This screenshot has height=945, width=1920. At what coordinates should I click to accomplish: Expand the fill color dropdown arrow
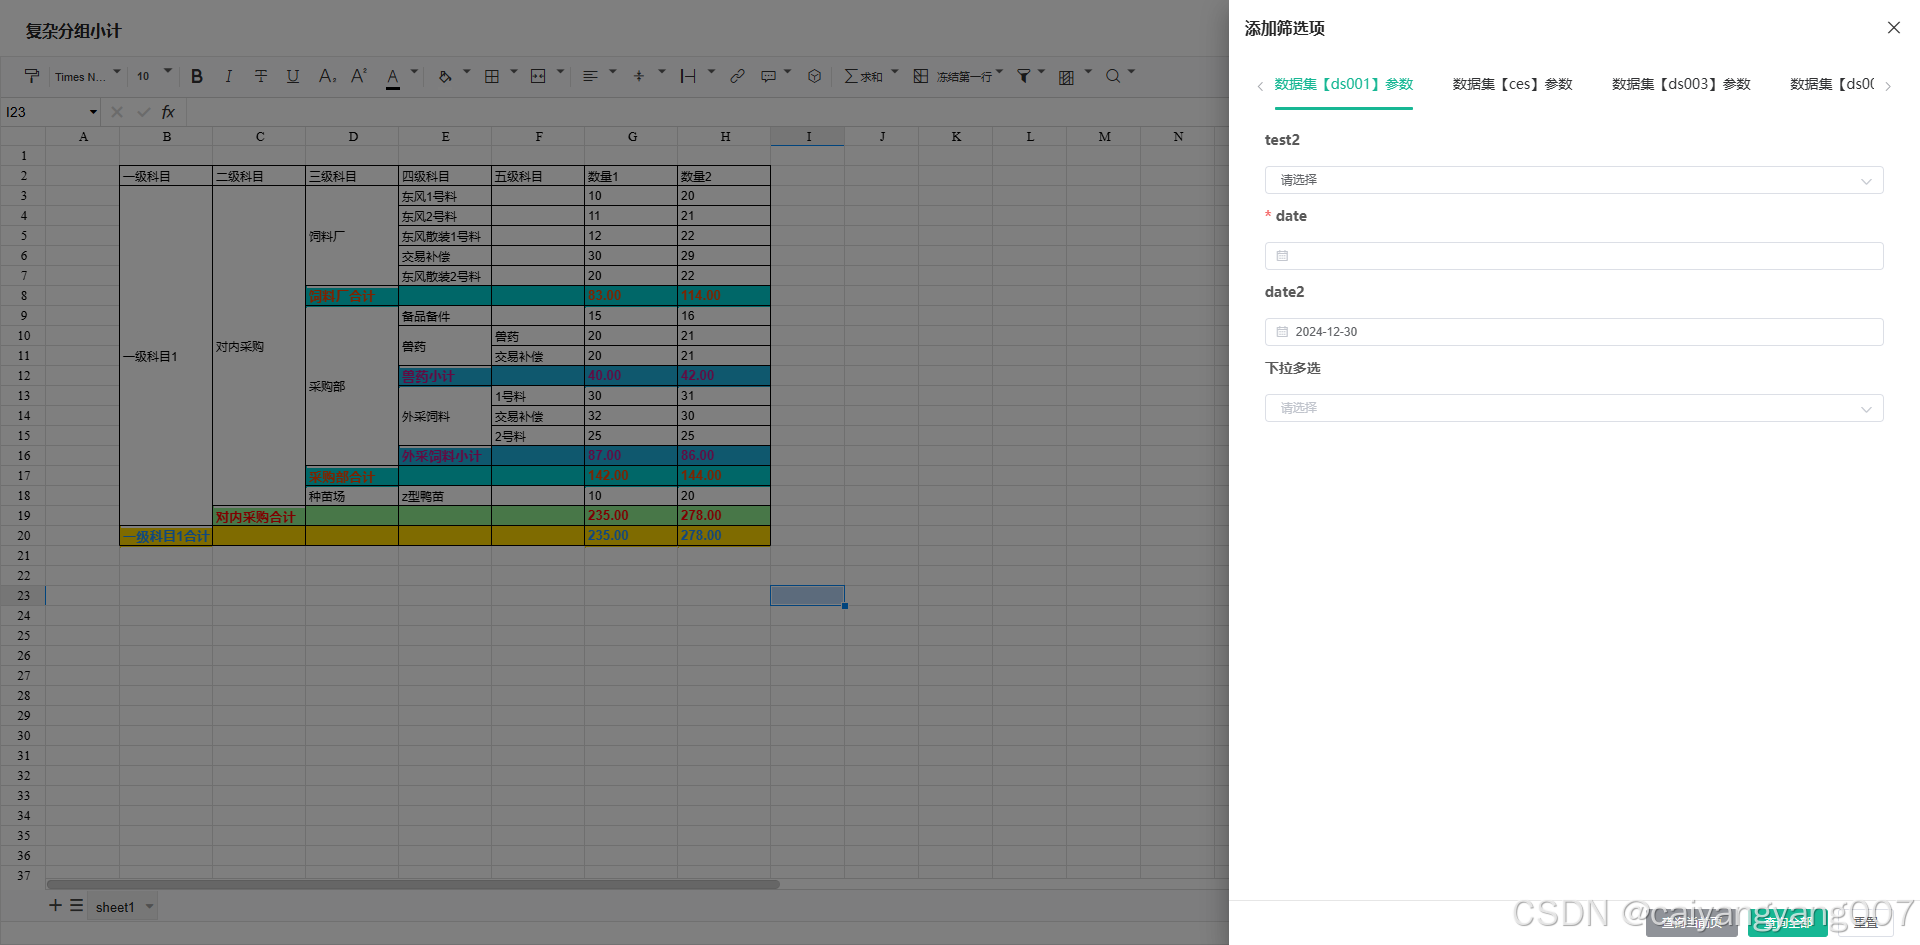click(x=466, y=72)
